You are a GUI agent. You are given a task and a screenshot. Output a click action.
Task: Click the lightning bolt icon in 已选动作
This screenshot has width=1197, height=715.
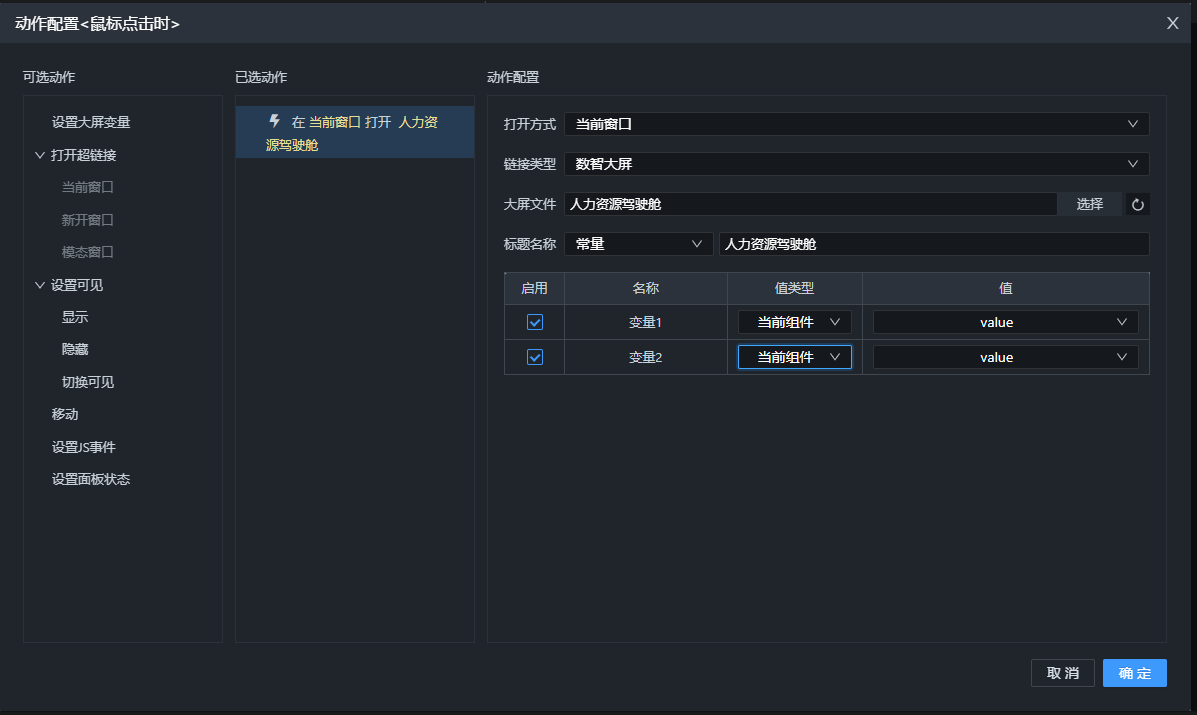point(275,121)
